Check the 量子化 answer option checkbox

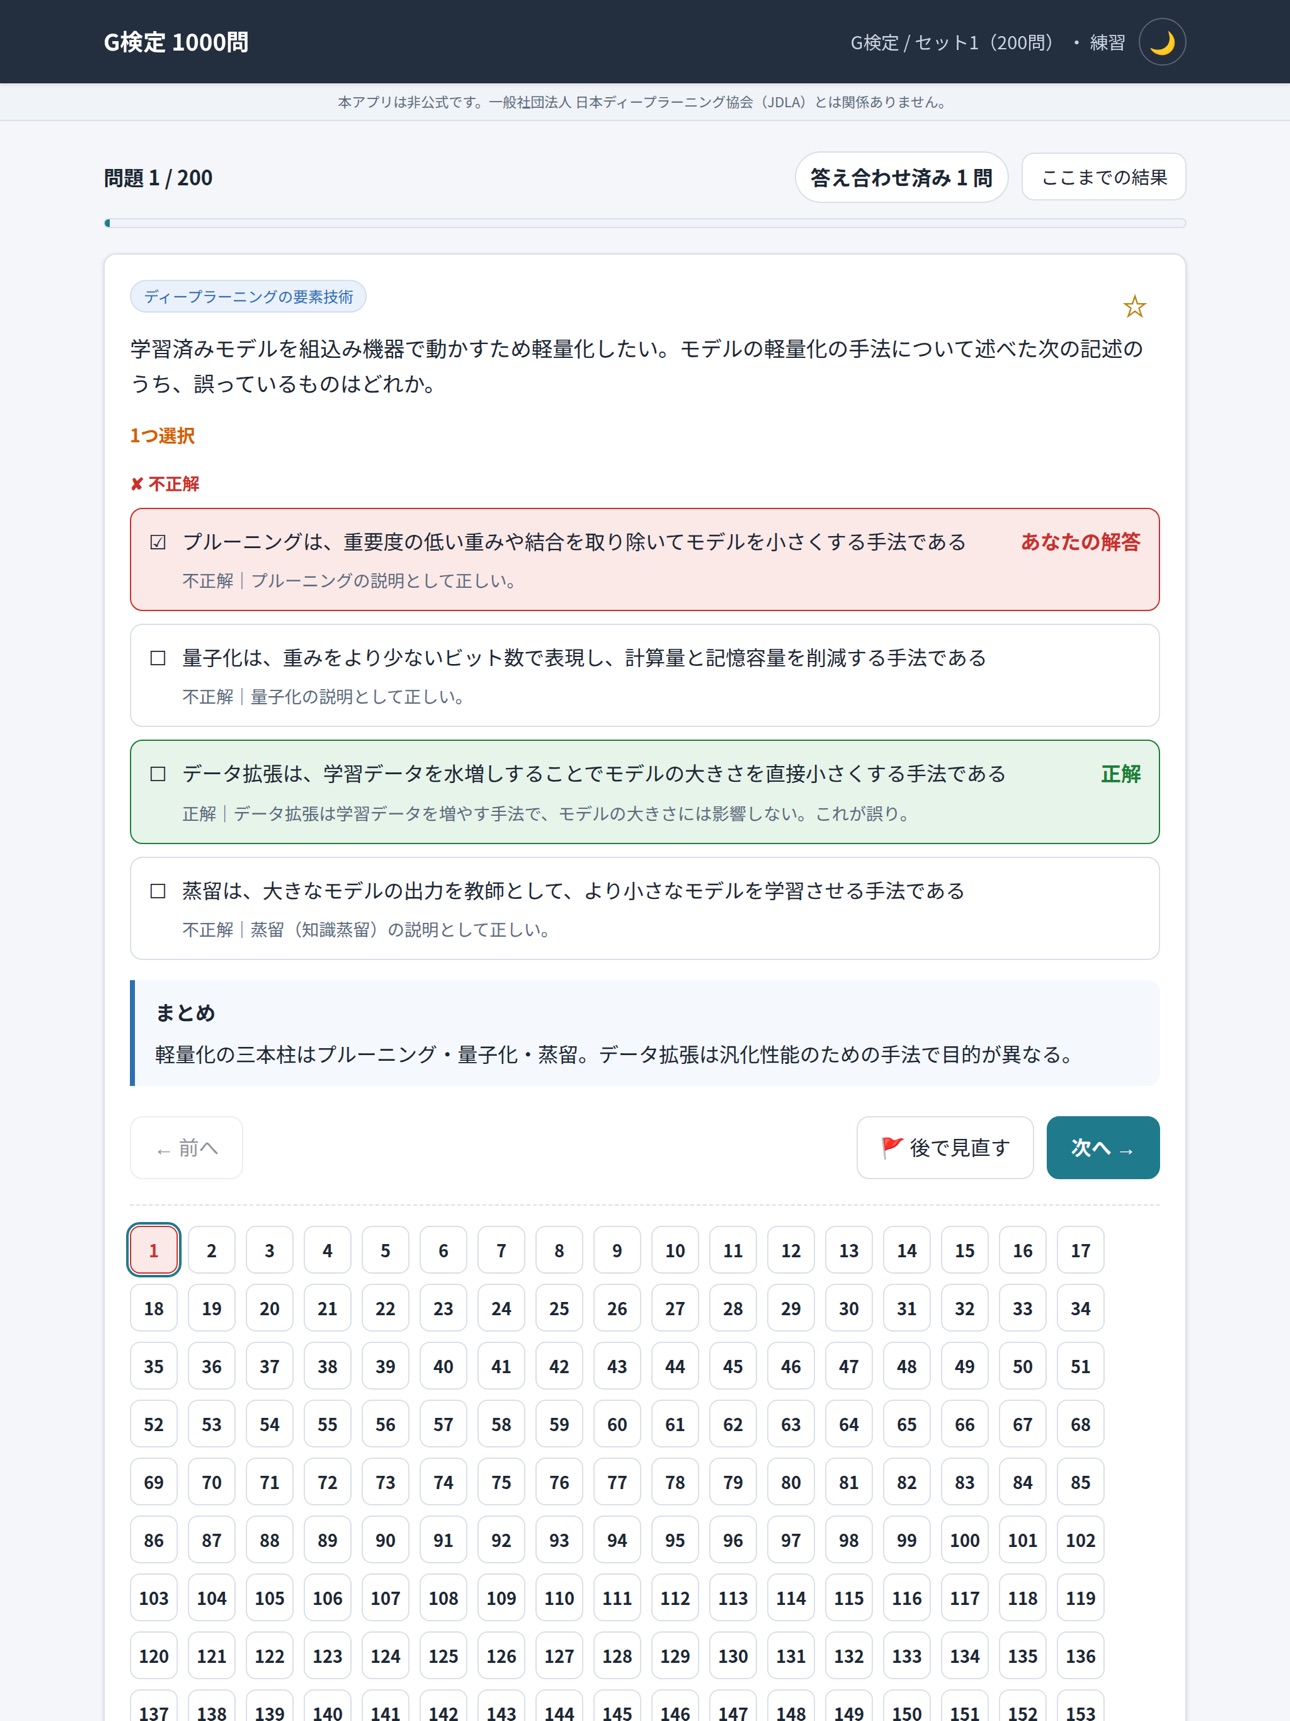tap(158, 658)
